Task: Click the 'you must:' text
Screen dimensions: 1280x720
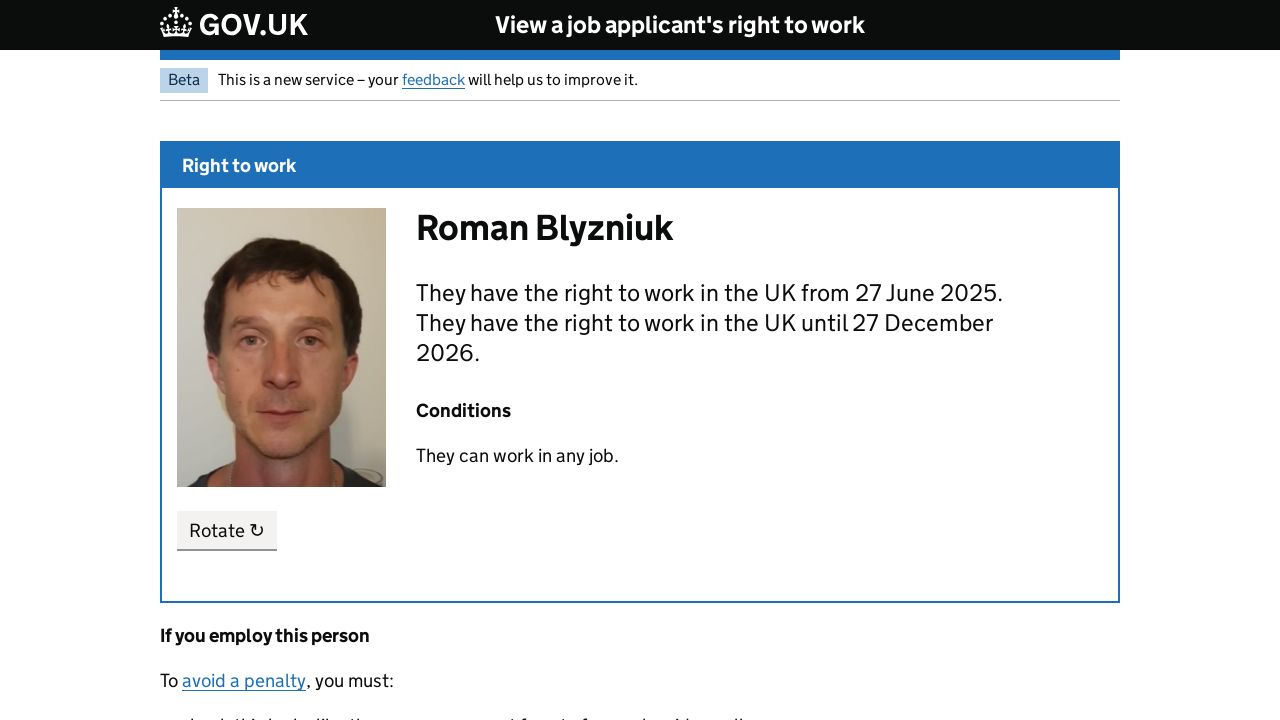Action: pos(354,681)
